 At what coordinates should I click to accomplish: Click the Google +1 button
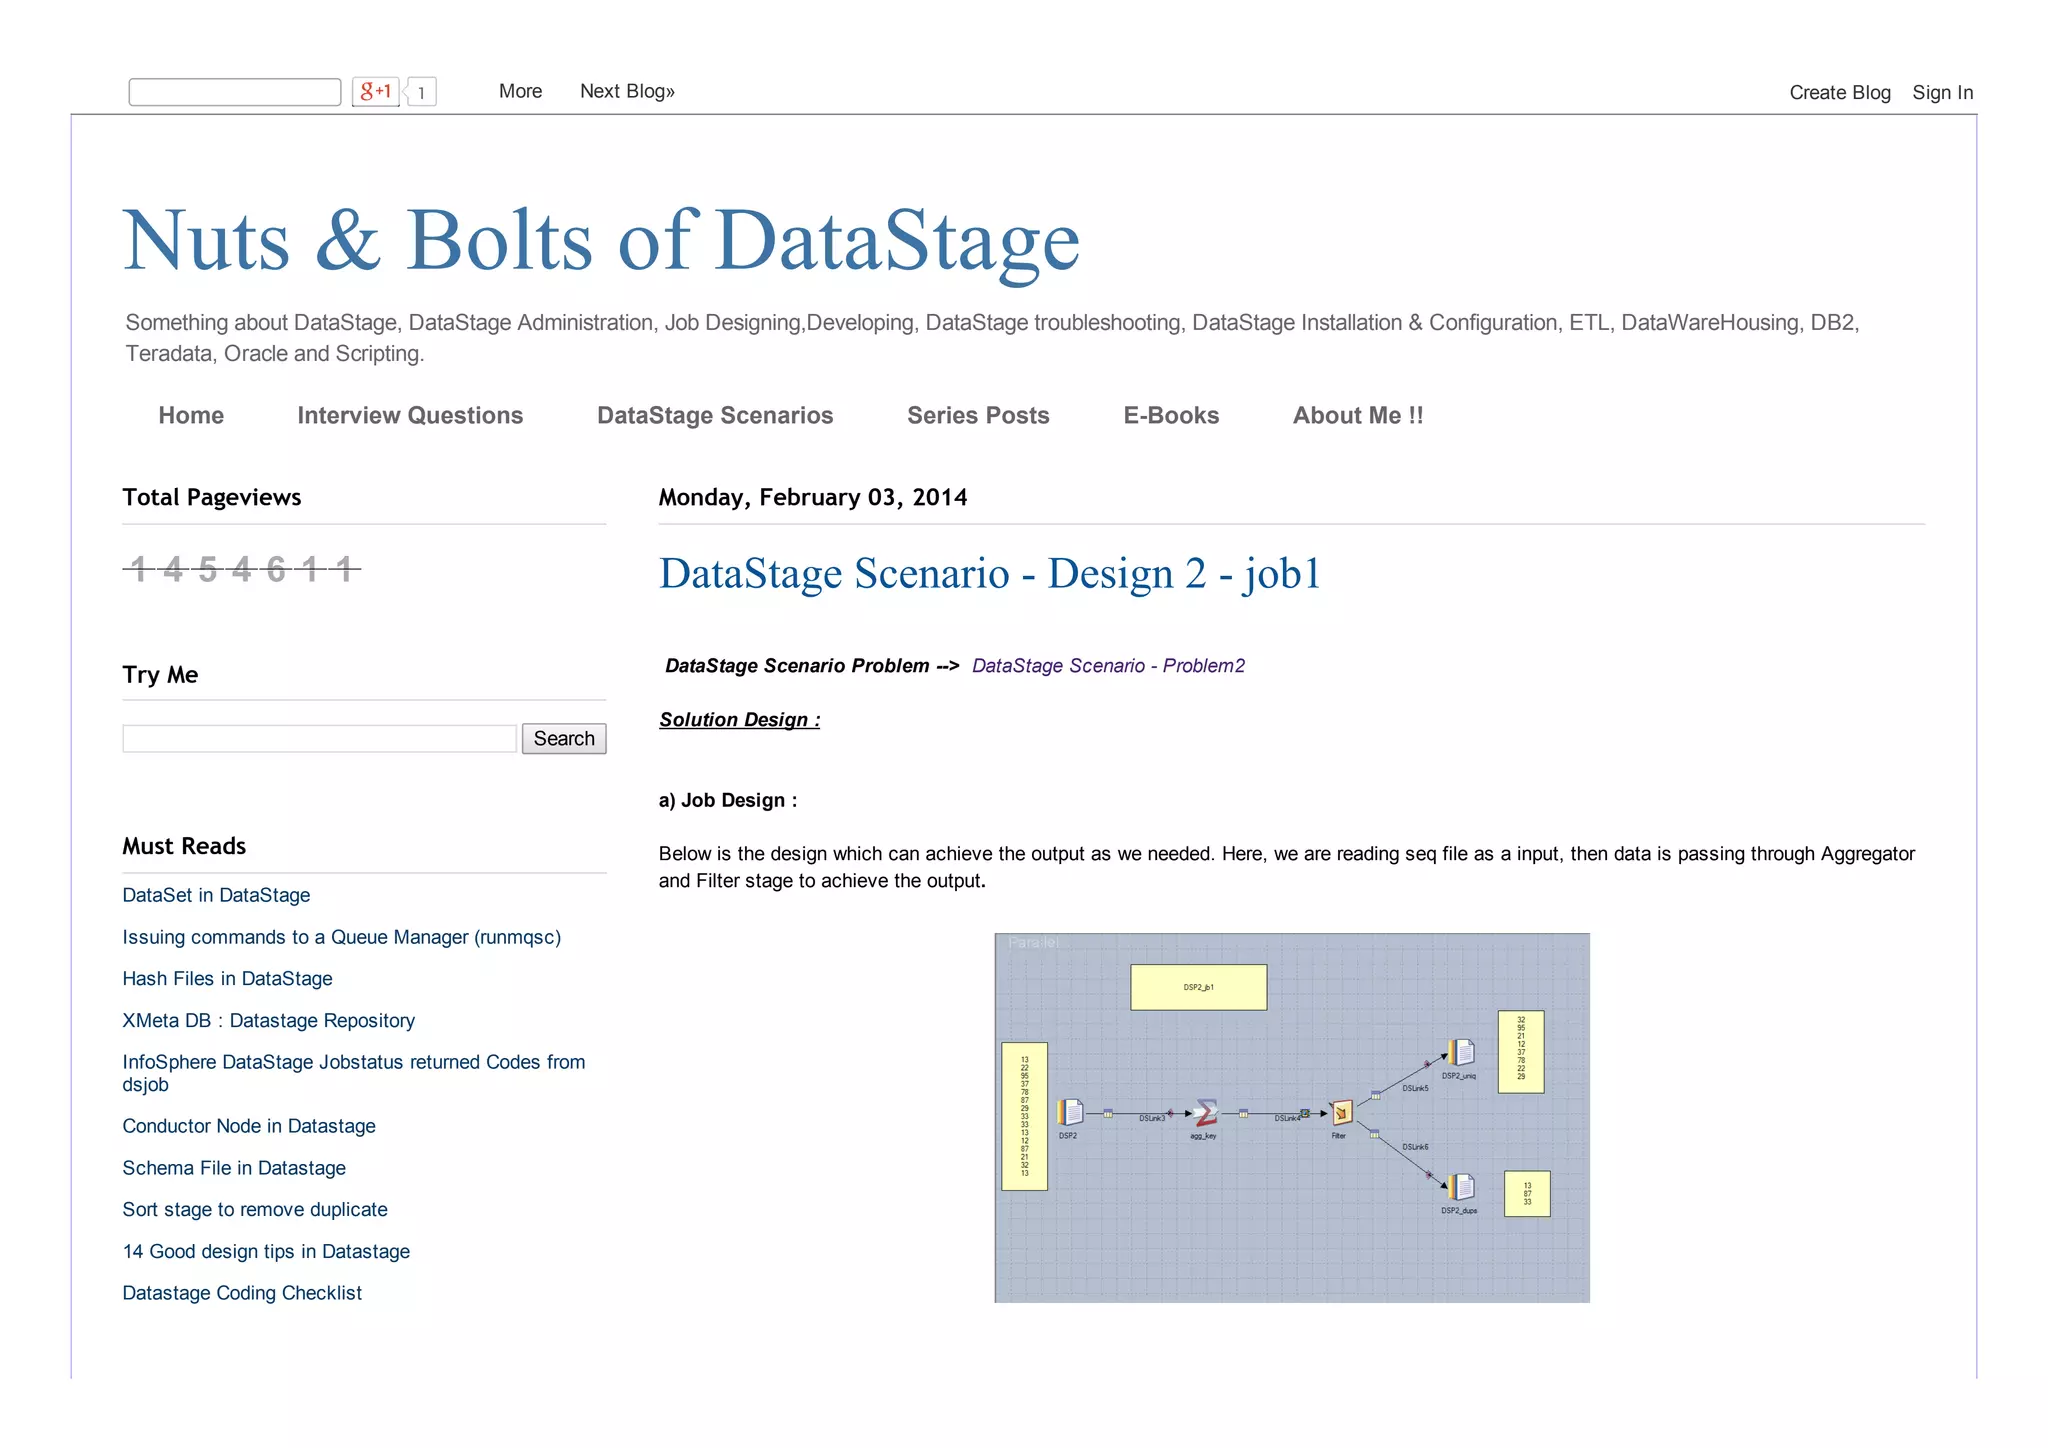tap(375, 91)
